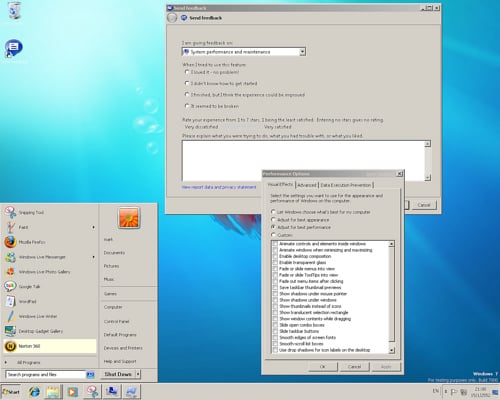Viewport: 500px width, 400px height.
Task: Switch to Snipping Tool taskbar button
Action: coord(92,392)
